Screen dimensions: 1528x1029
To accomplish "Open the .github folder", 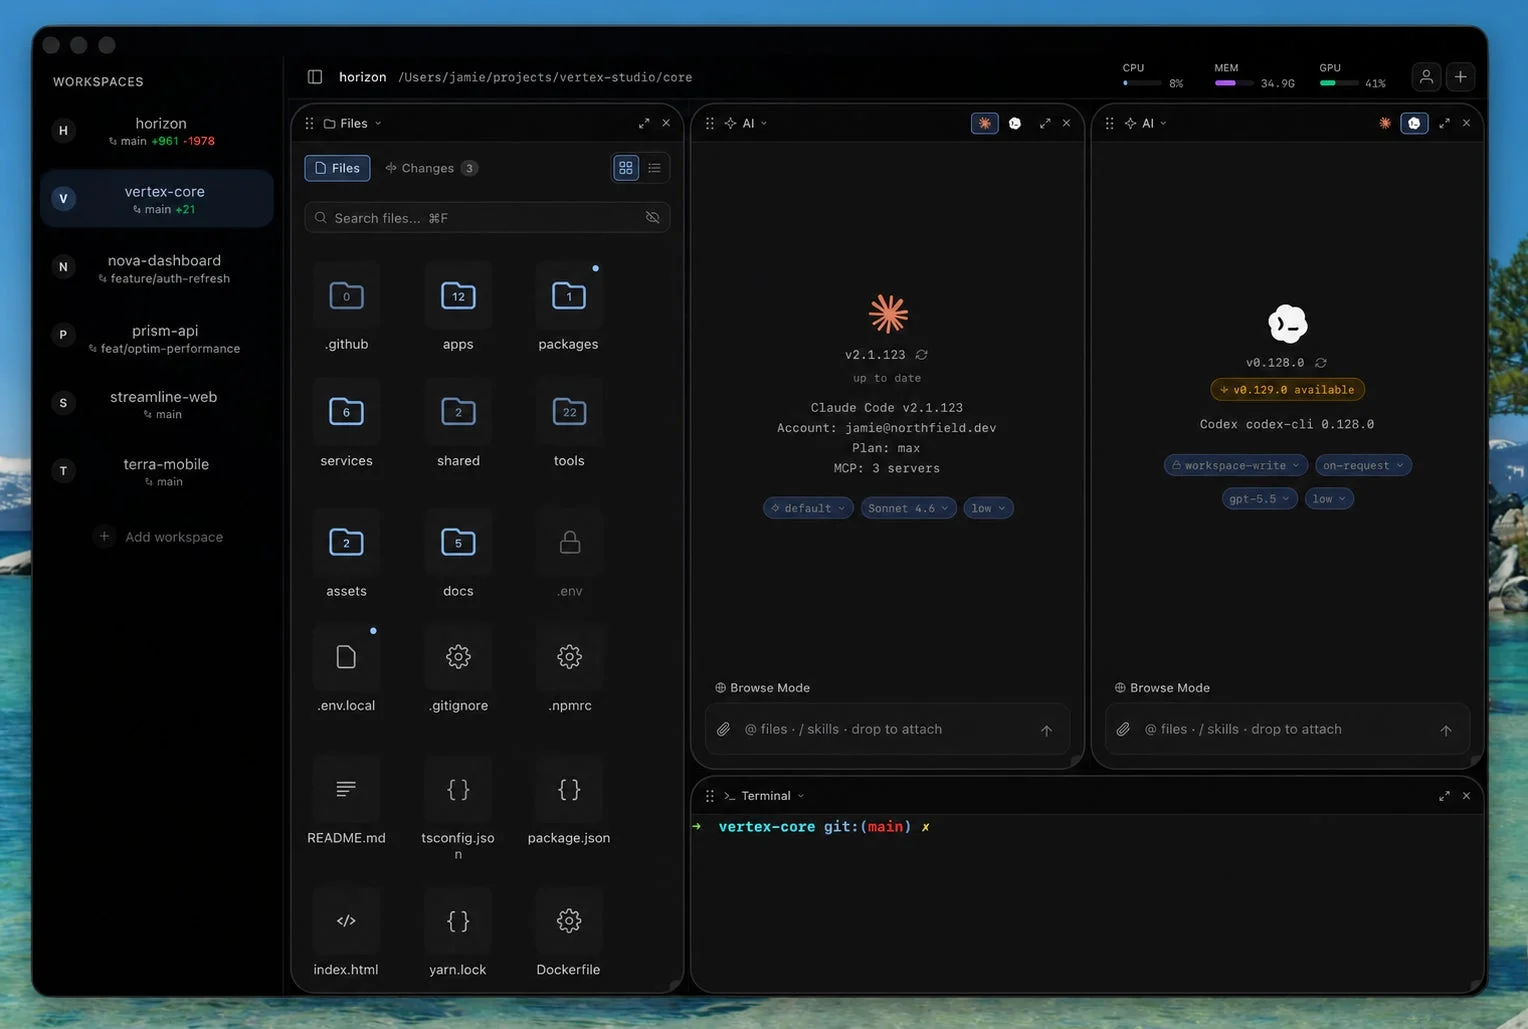I will 346,309.
